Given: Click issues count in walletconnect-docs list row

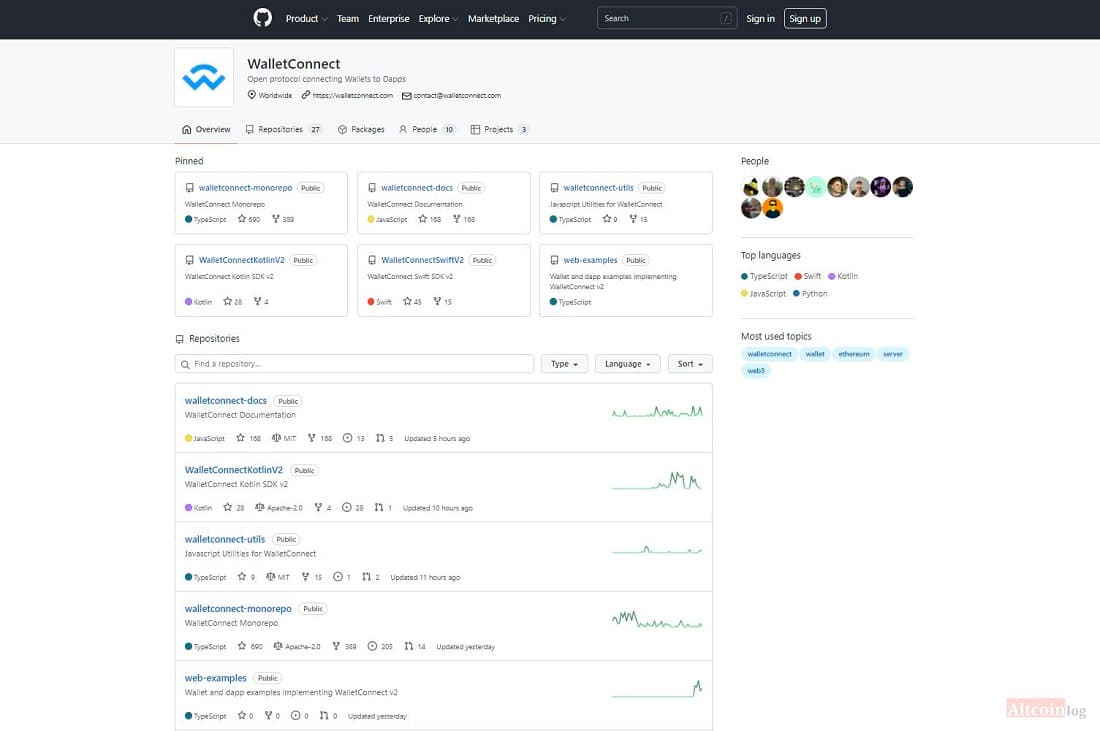Looking at the screenshot, I should pyautogui.click(x=353, y=438).
